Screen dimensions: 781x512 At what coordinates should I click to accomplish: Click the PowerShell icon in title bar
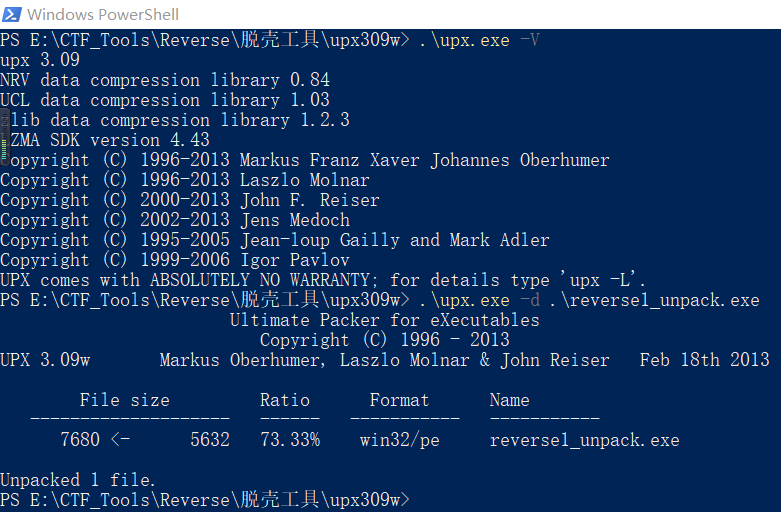(x=12, y=14)
